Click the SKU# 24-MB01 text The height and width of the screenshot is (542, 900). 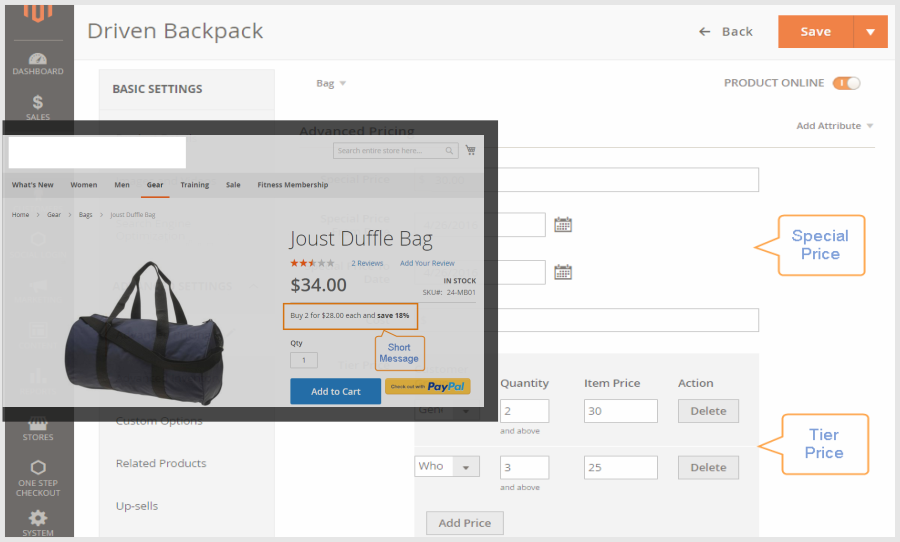pos(449,292)
